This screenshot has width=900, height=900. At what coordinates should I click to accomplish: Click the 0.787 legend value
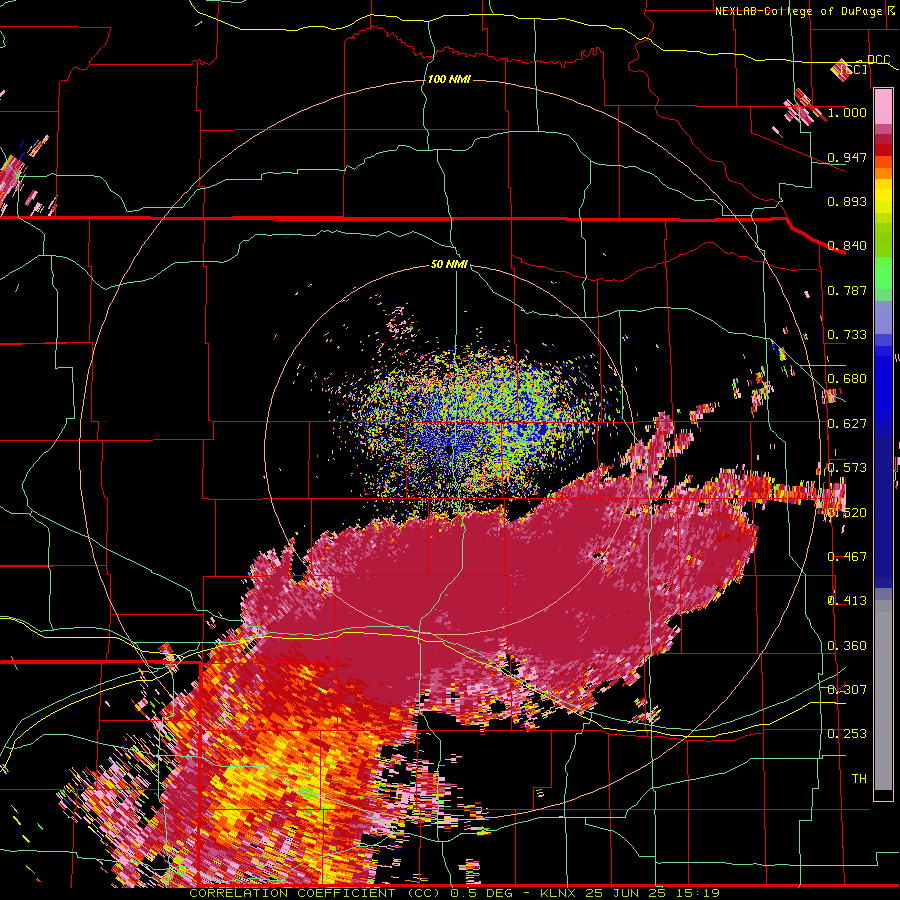[847, 290]
